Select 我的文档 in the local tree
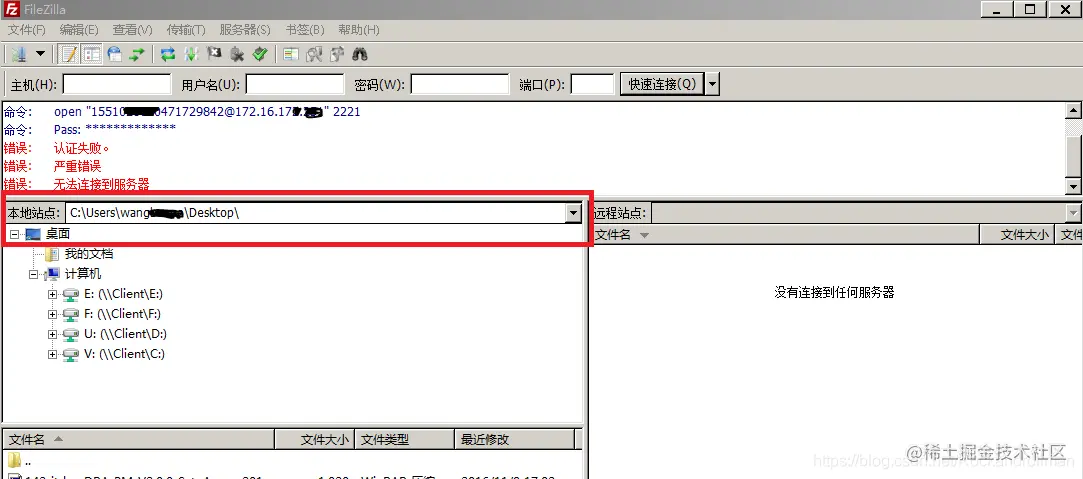The height and width of the screenshot is (479, 1083). [x=89, y=254]
